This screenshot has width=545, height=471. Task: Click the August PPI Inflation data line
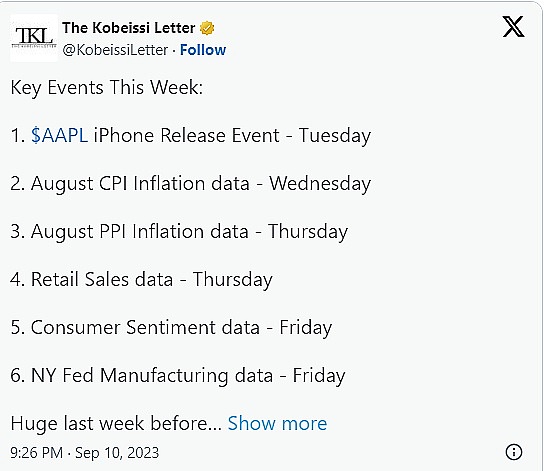point(179,232)
